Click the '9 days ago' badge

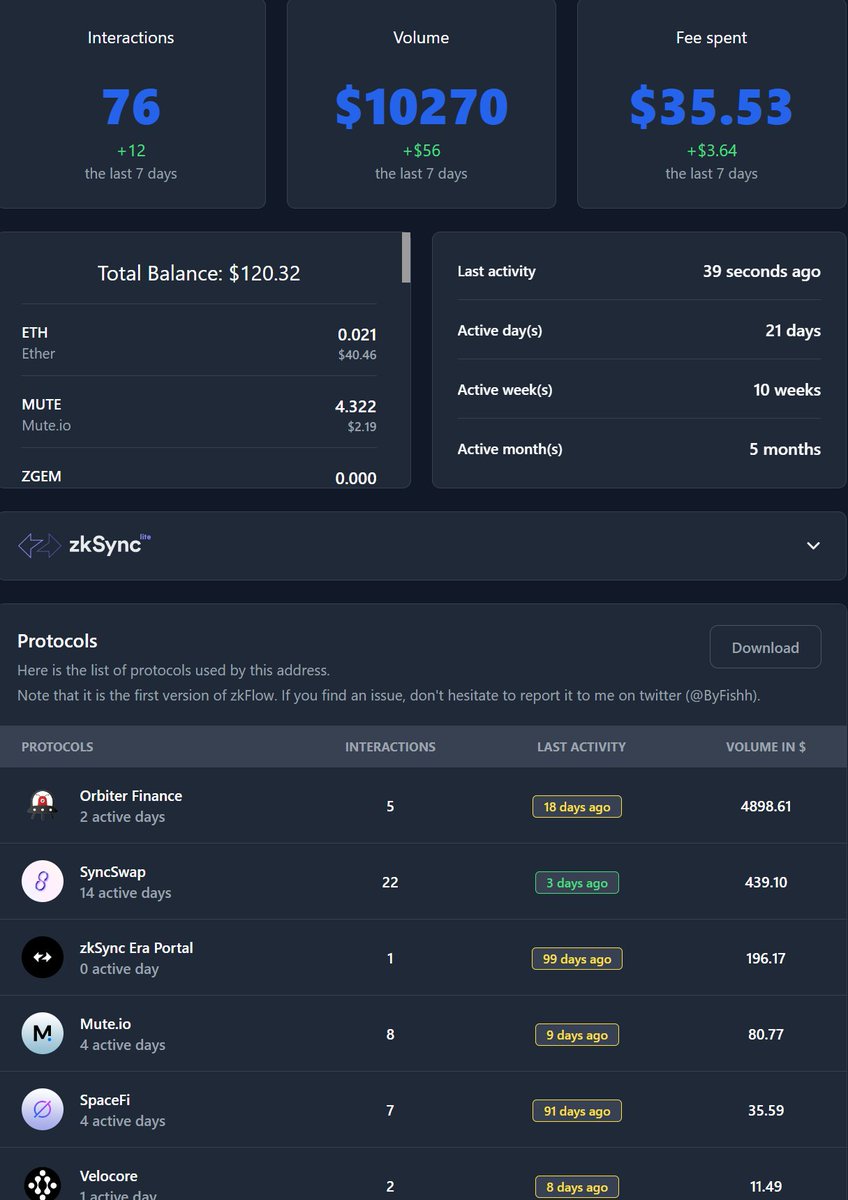click(577, 1034)
